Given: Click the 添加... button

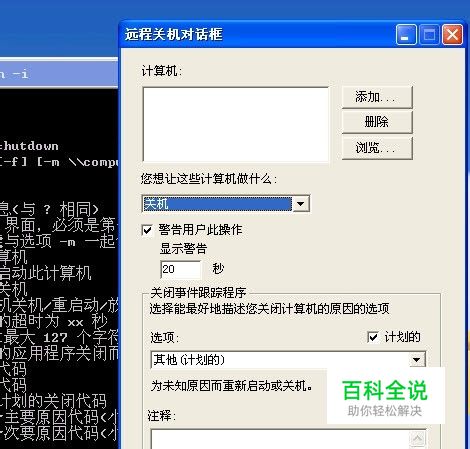Looking at the screenshot, I should click(377, 97).
